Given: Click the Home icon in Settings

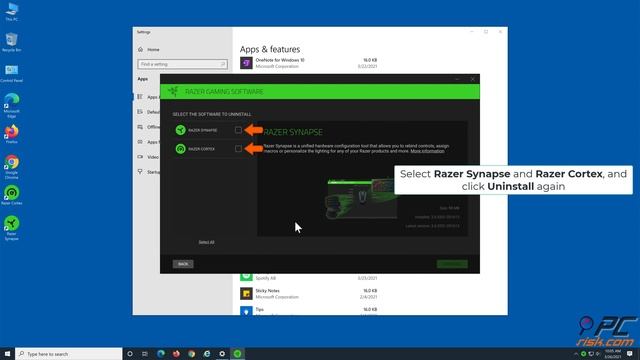Looking at the screenshot, I should [140, 49].
